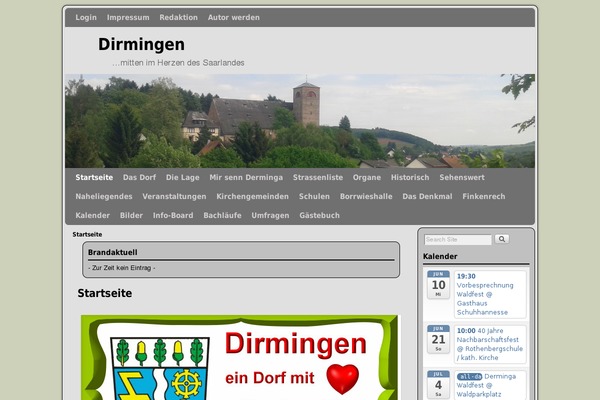Open the Veranstaltungen menu item
The image size is (600, 400).
(x=174, y=196)
